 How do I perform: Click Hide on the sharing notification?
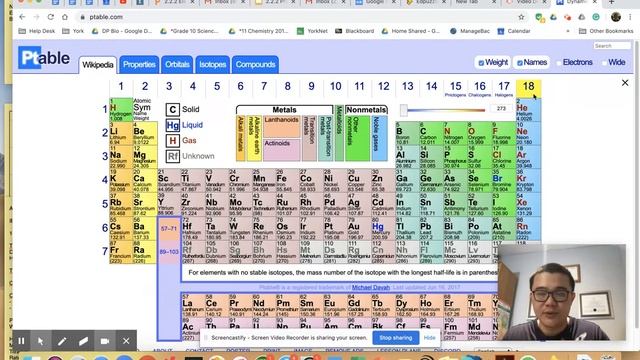pyautogui.click(x=429, y=338)
